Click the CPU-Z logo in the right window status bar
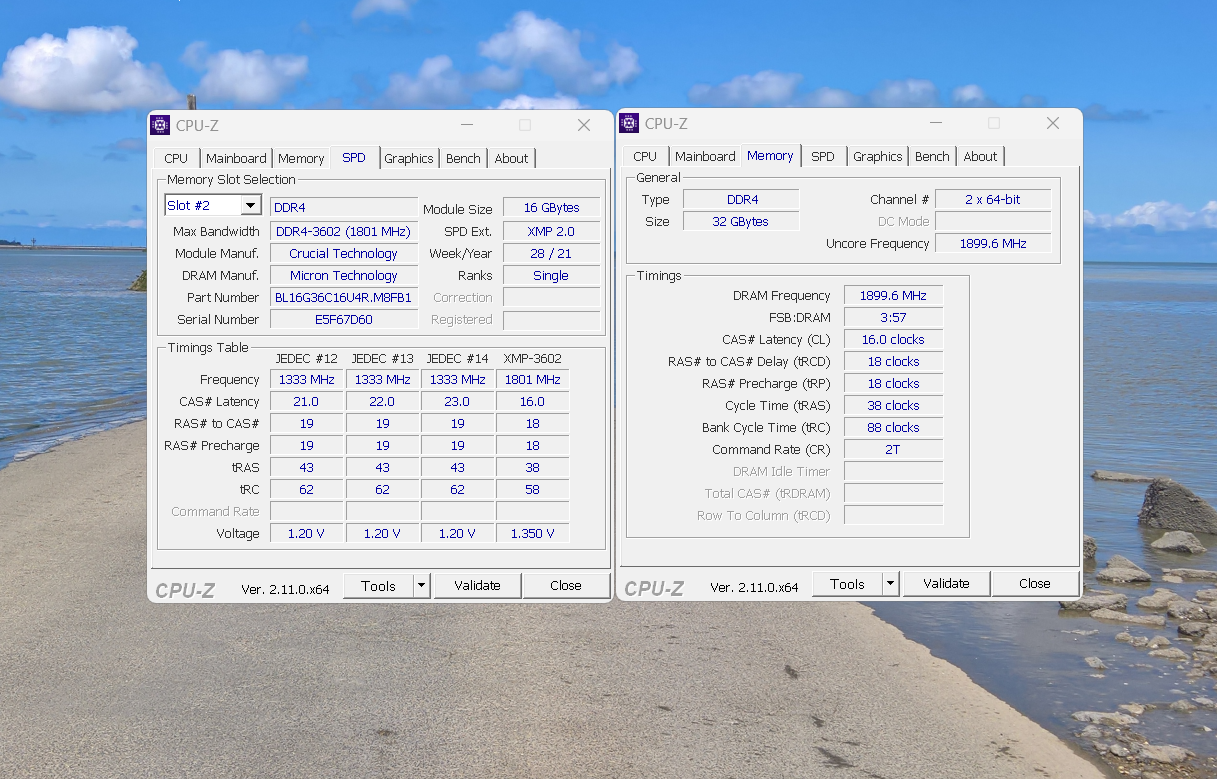The height and width of the screenshot is (779, 1217). point(654,587)
